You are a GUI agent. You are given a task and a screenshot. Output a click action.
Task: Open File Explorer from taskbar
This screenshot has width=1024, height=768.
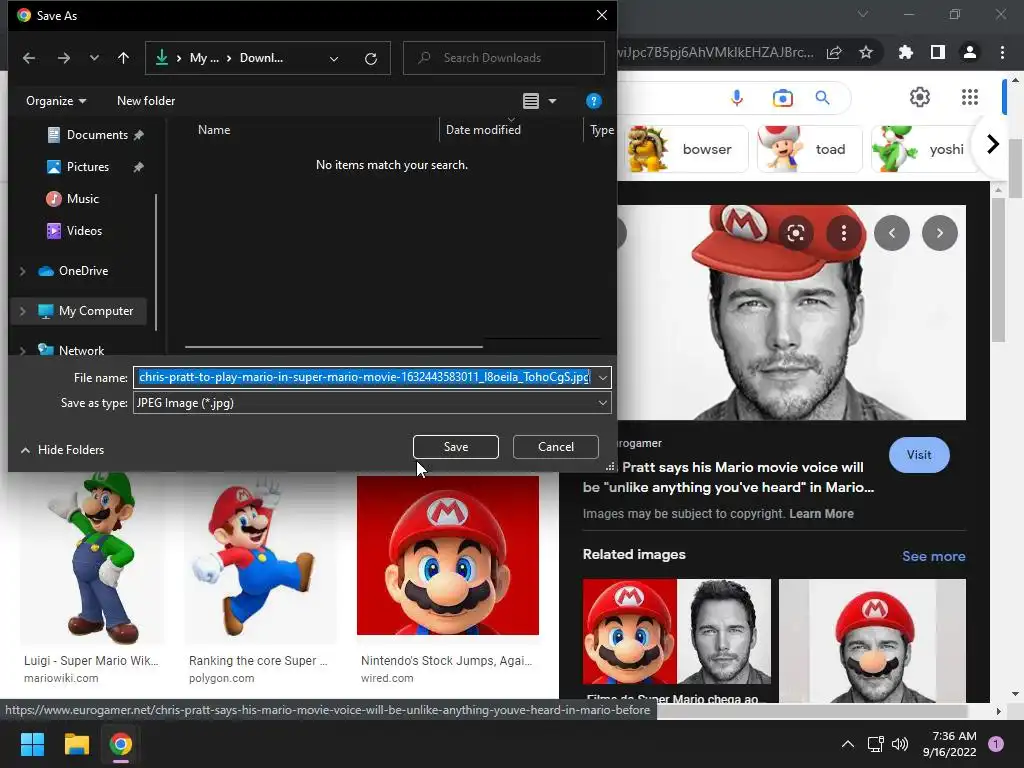76,744
